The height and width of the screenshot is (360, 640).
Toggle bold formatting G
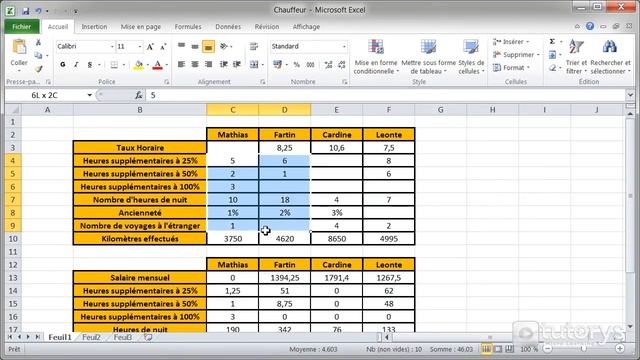[62, 64]
